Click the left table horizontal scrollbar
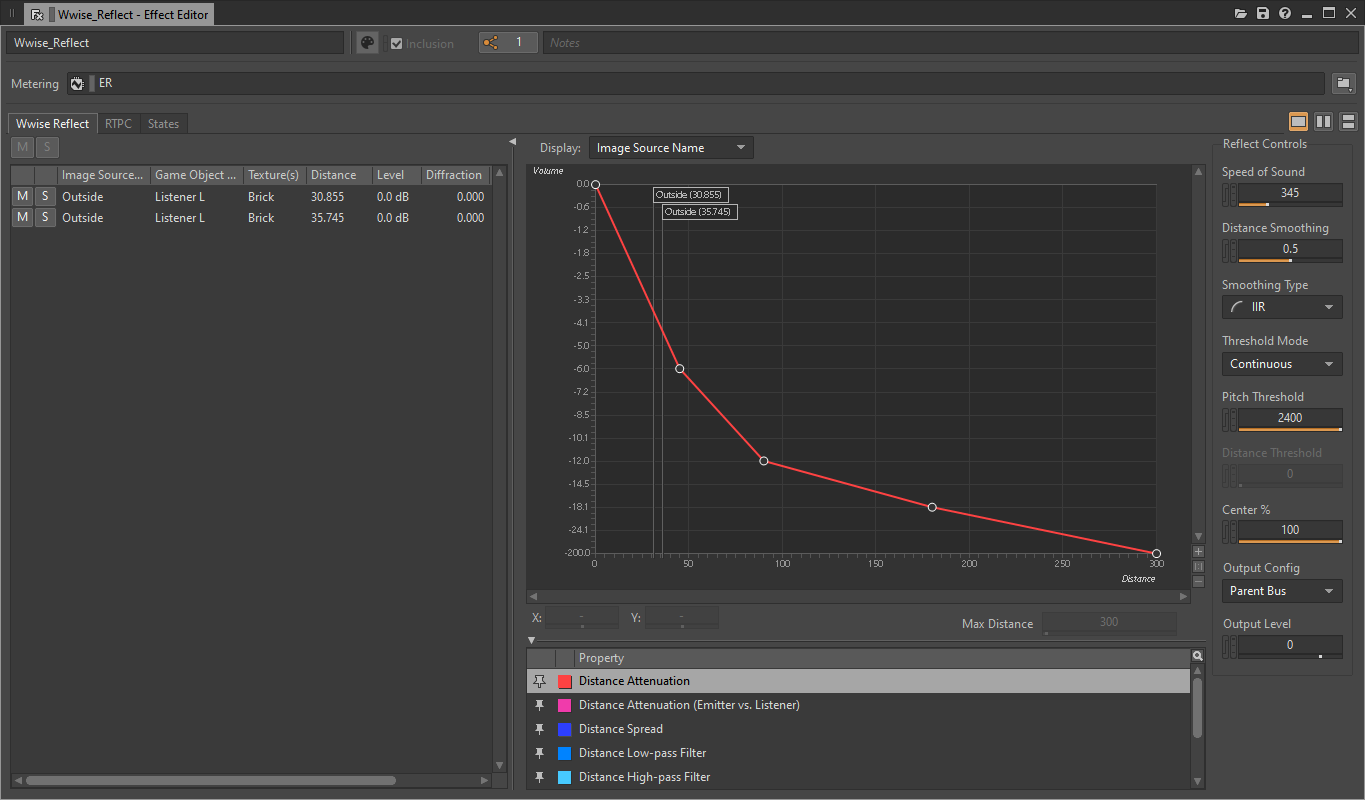 [x=211, y=780]
